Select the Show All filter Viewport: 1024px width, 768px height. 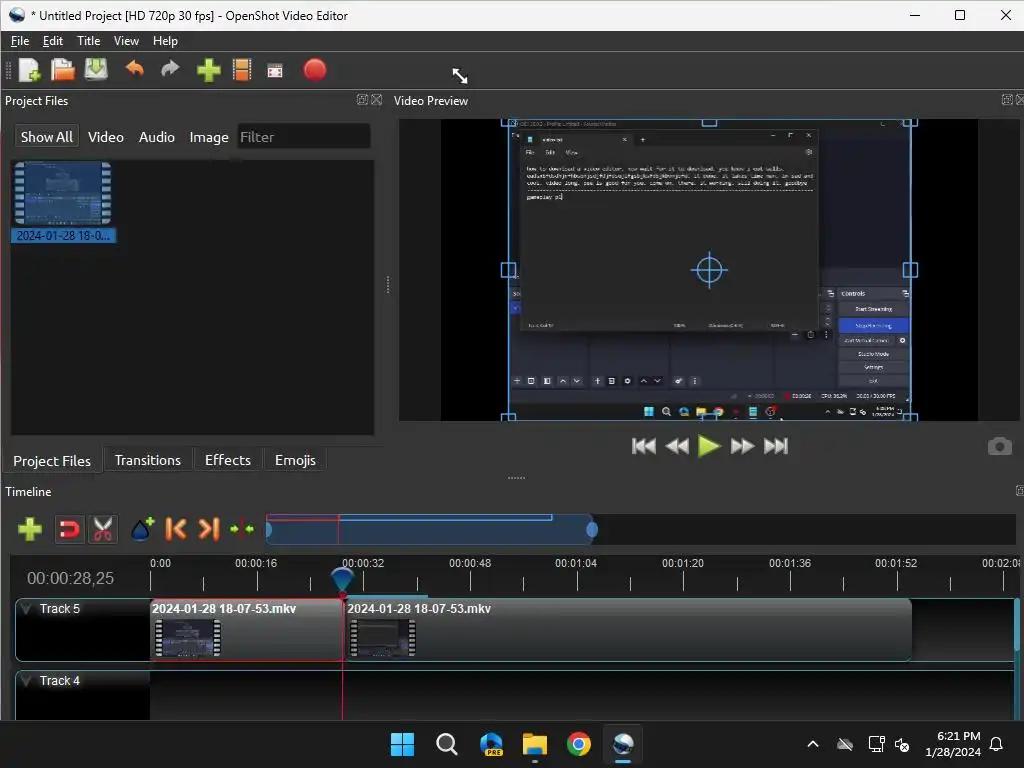pyautogui.click(x=46, y=137)
